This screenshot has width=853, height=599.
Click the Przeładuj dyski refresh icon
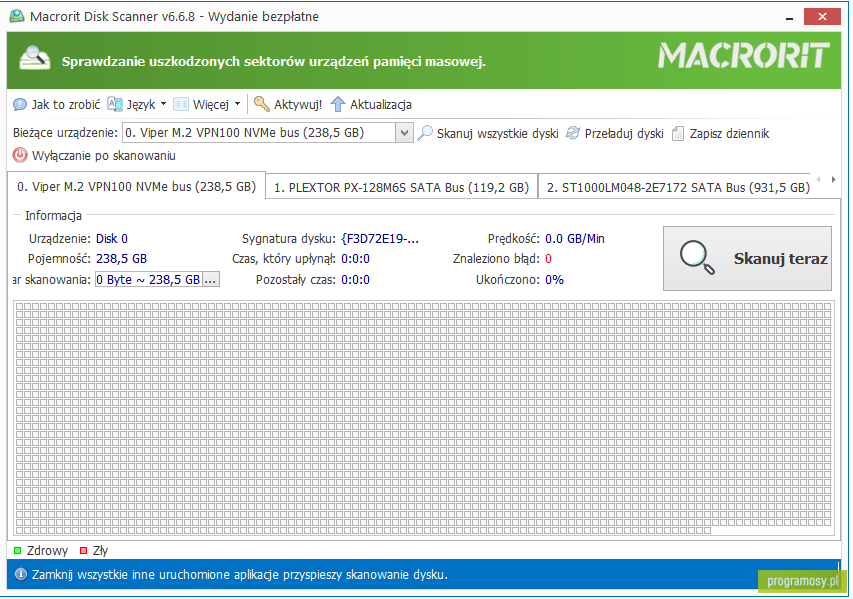tap(573, 133)
